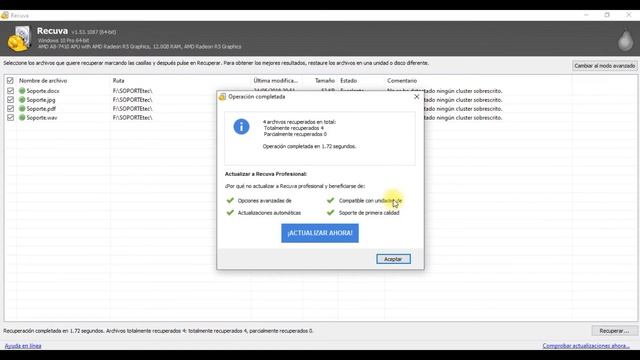Click the Piriform pear logo icon
Screen dimensions: 640x360
[625, 40]
